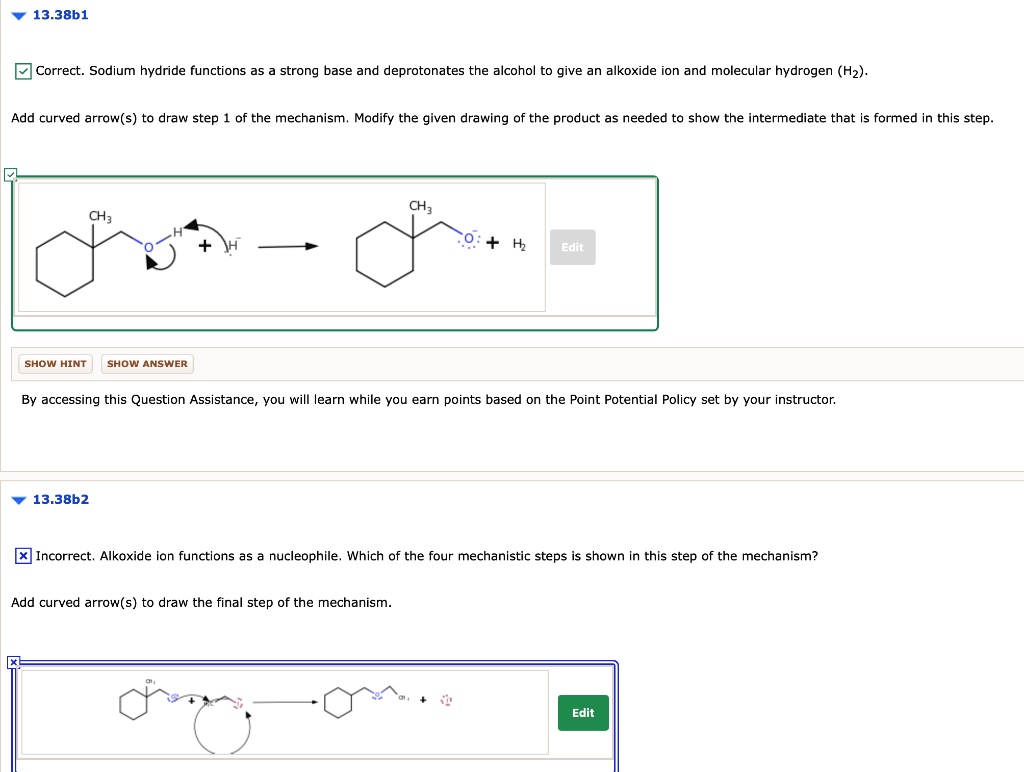Screen dimensions: 1024x772
Task: Click the hydride ion H⁻ reactant
Action: pos(232,245)
